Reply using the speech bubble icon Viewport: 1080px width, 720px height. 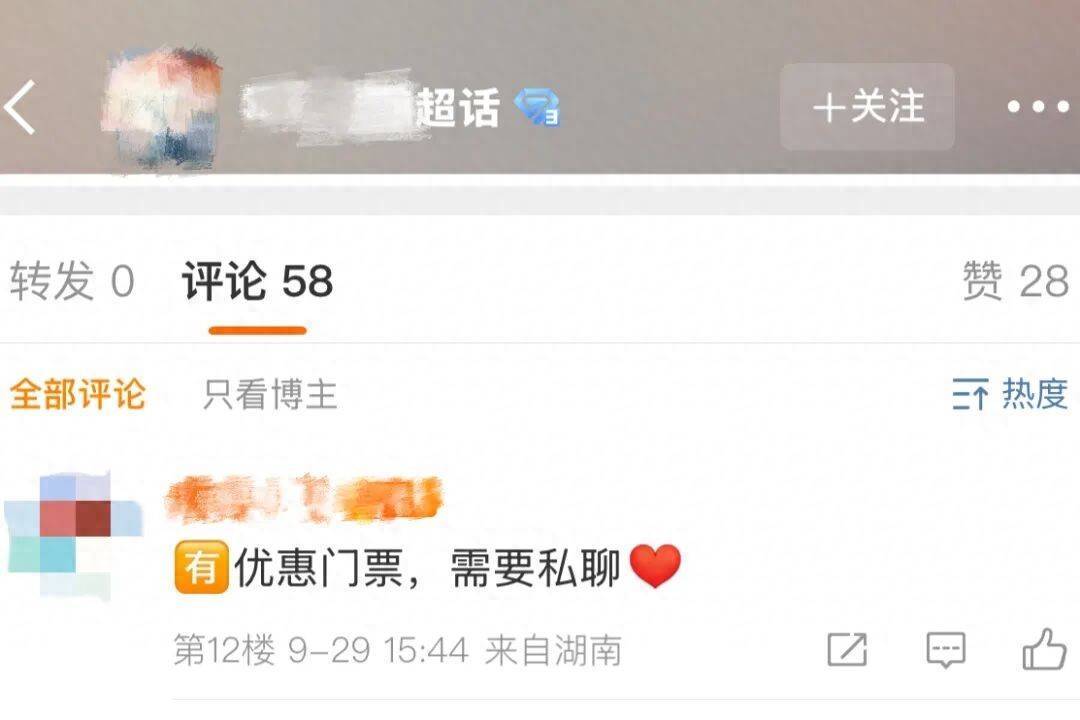tap(946, 650)
